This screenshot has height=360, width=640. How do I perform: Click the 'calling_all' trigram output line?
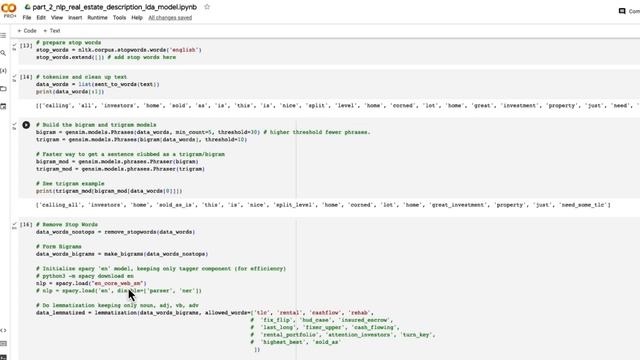click(323, 205)
